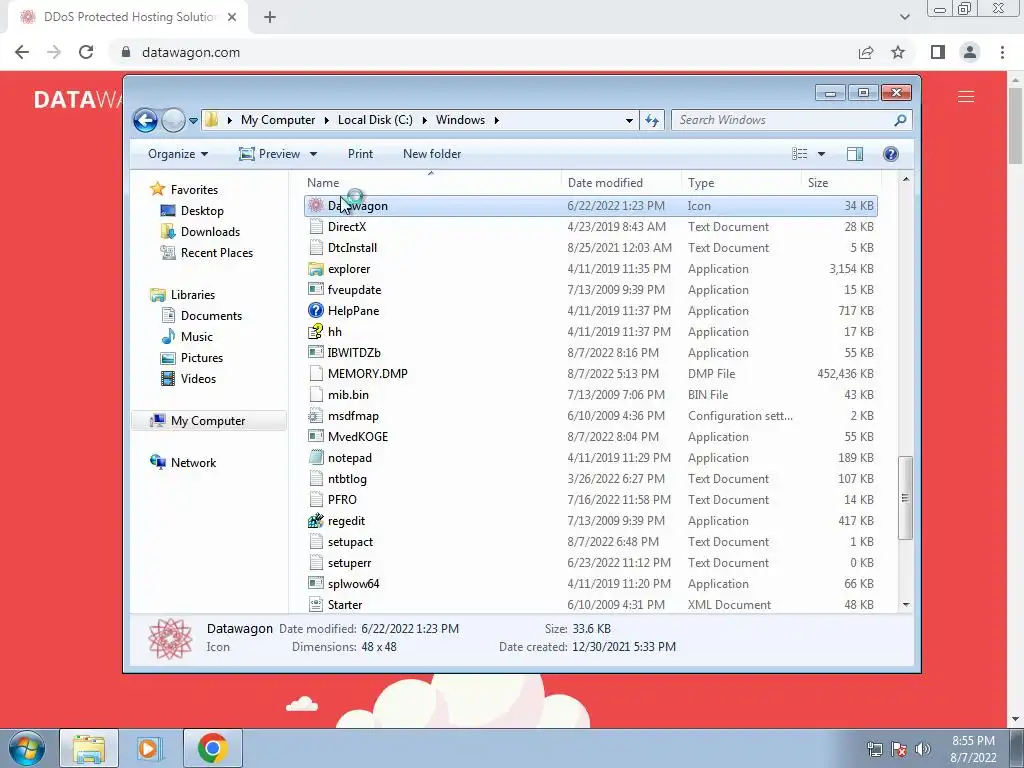This screenshot has width=1024, height=768.
Task: Click Local Disk (C:) breadcrumb segment
Action: (x=375, y=120)
